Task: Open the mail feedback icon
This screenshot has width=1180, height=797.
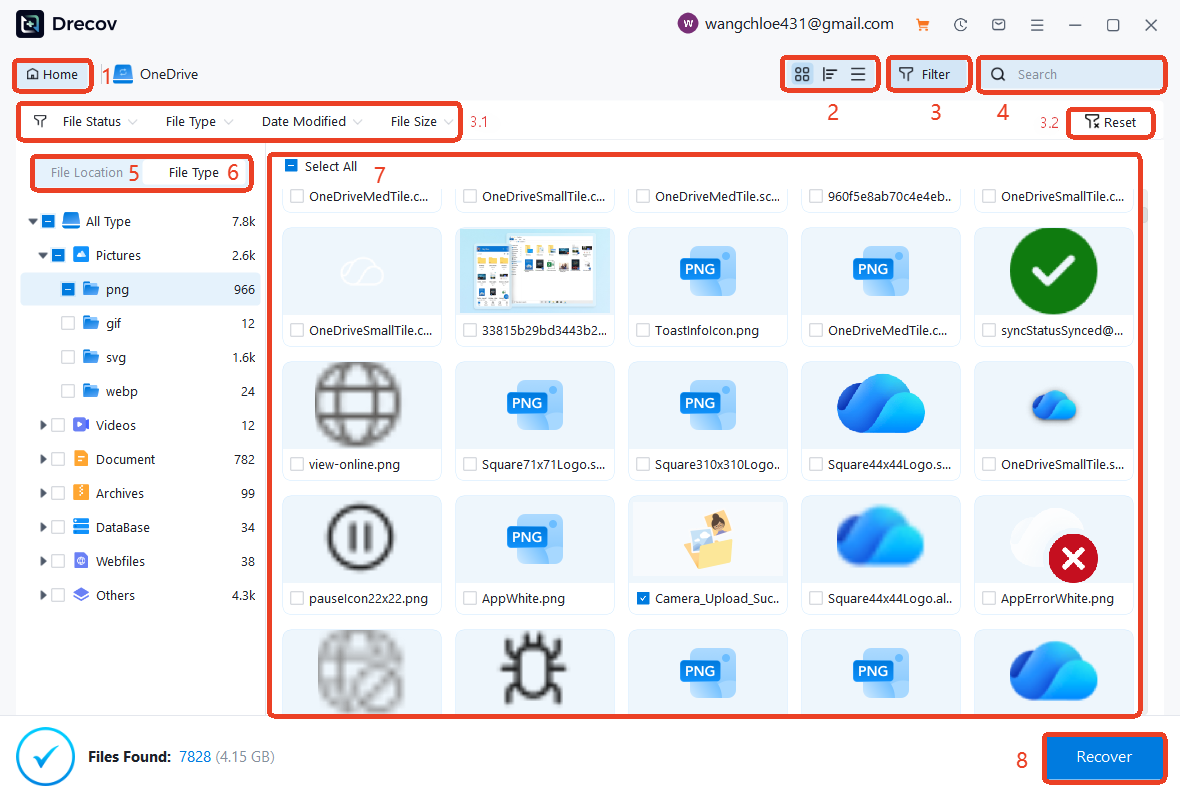Action: coord(998,25)
